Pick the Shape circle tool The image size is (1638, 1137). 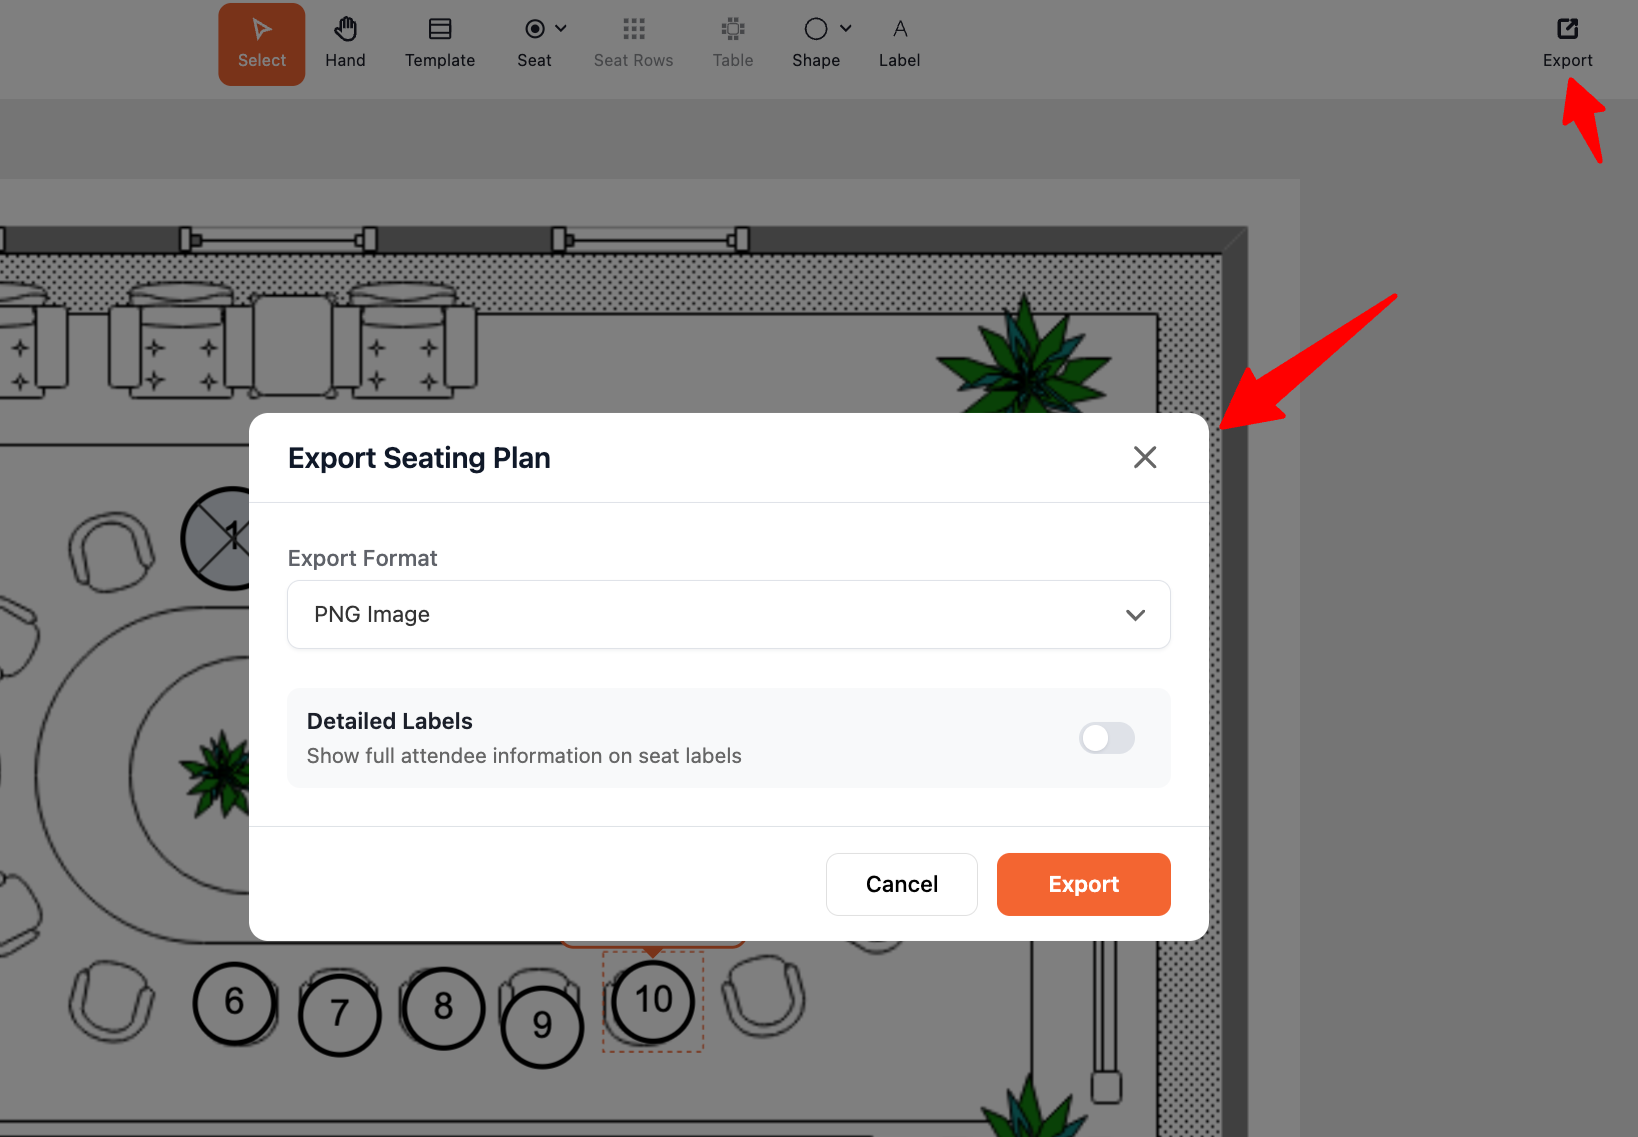click(x=816, y=29)
